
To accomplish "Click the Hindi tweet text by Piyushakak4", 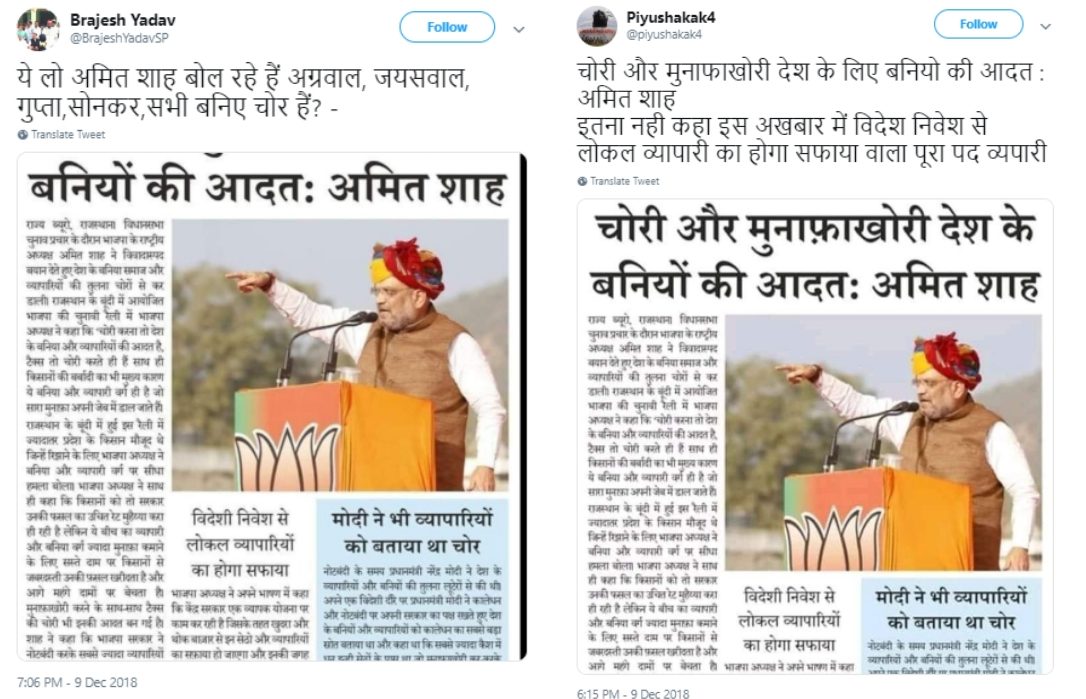I will (x=811, y=112).
